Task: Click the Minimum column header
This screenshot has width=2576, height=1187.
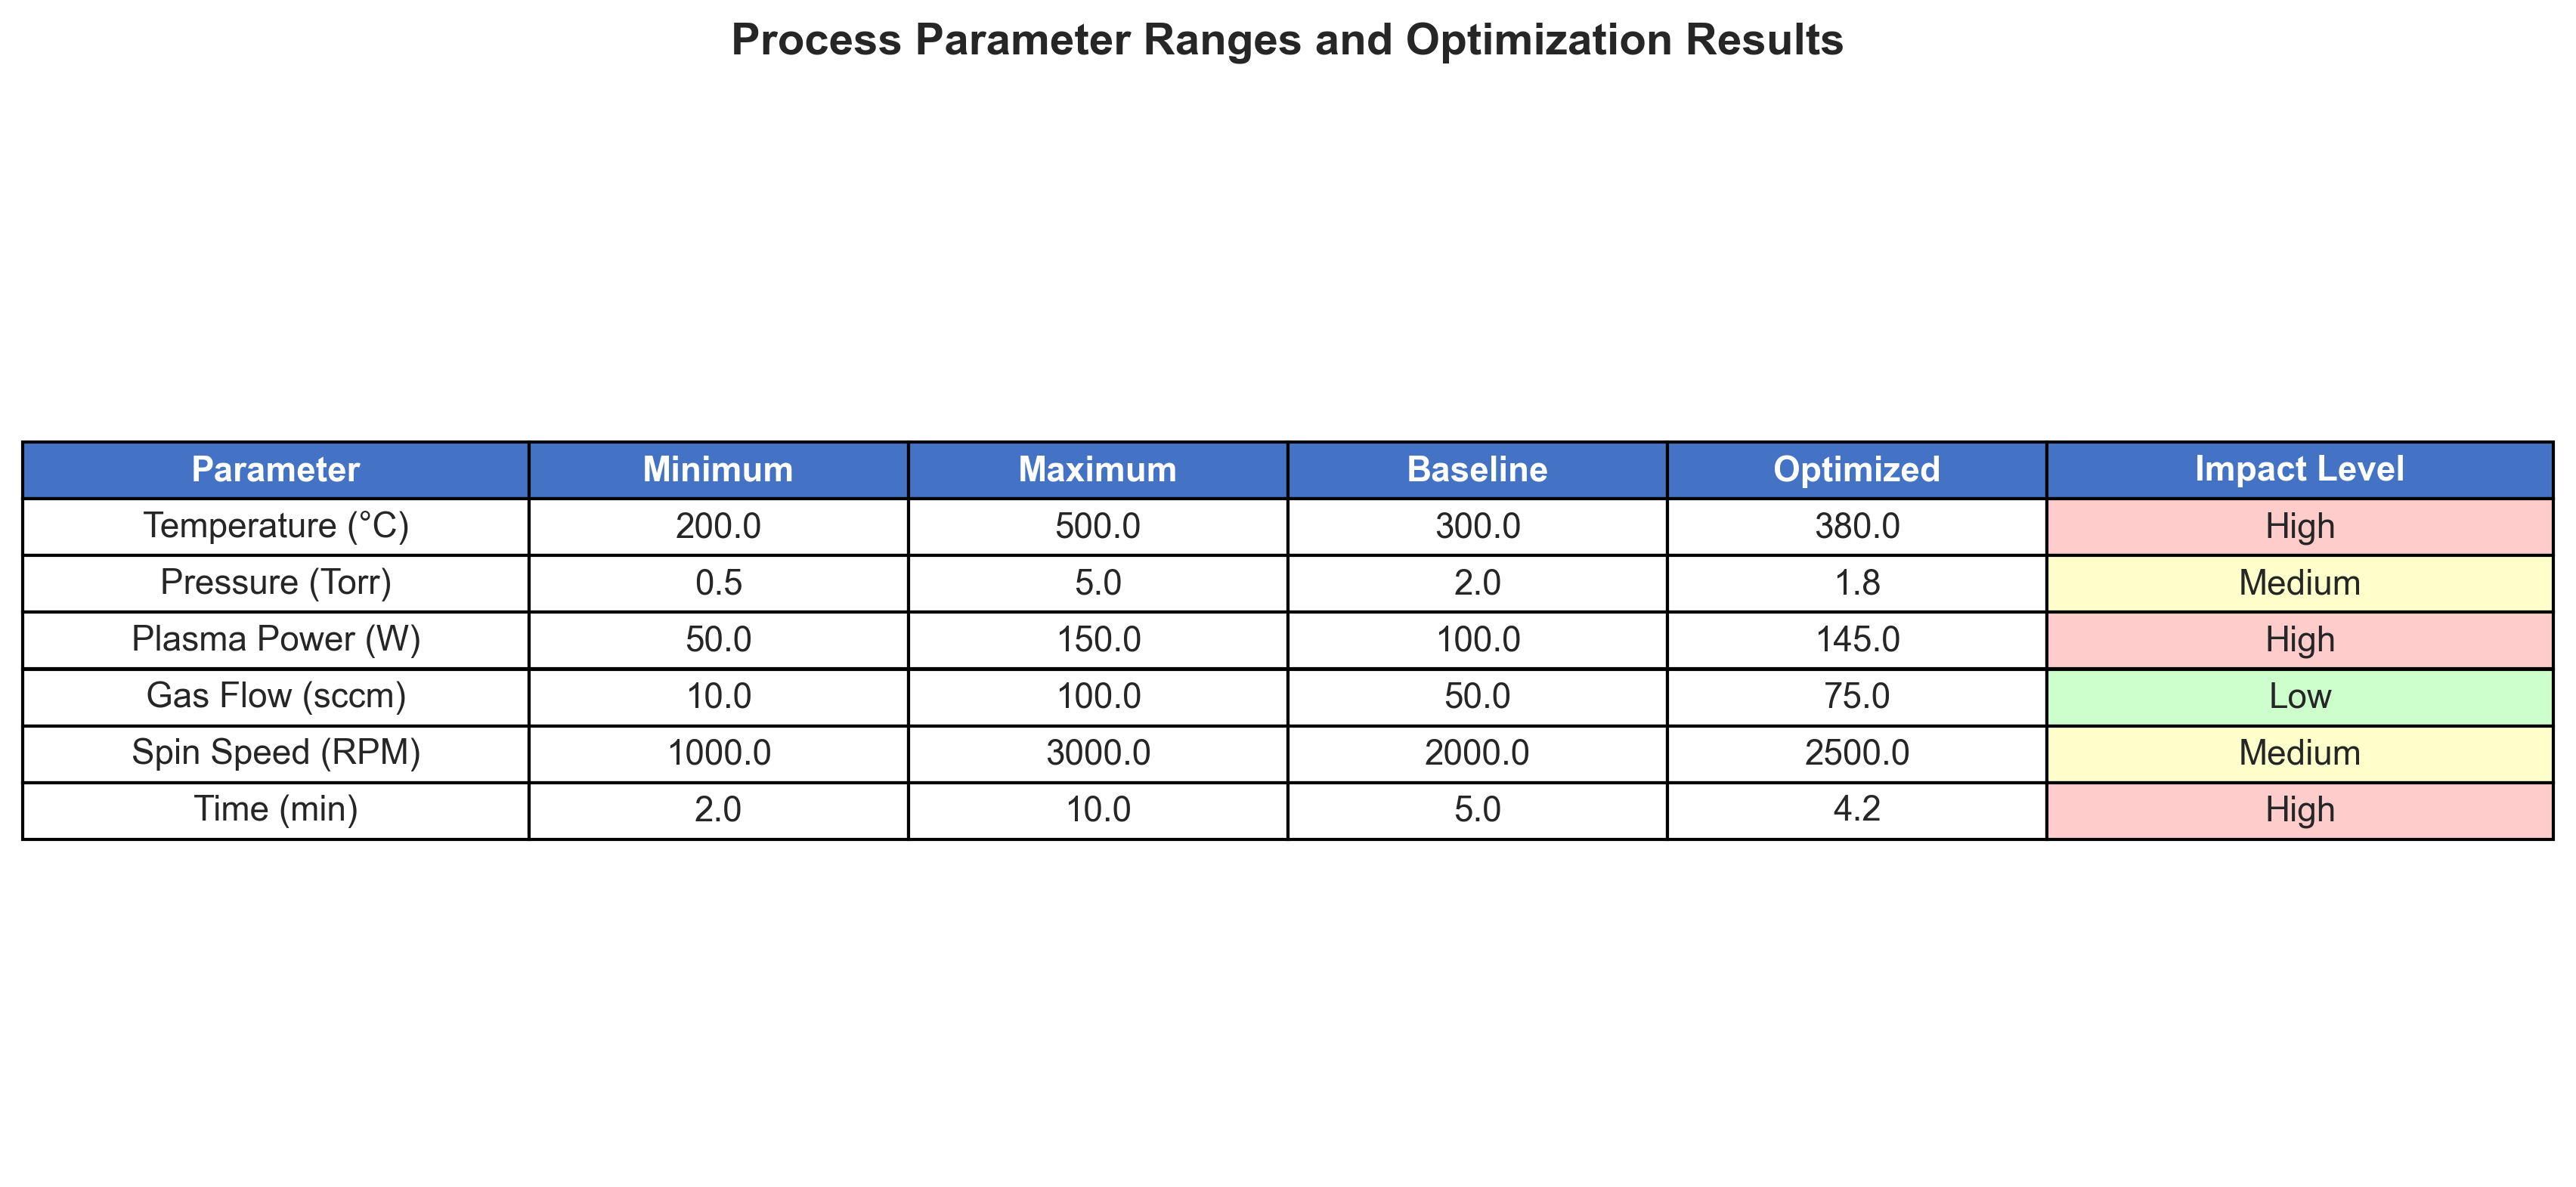Action: (717, 470)
